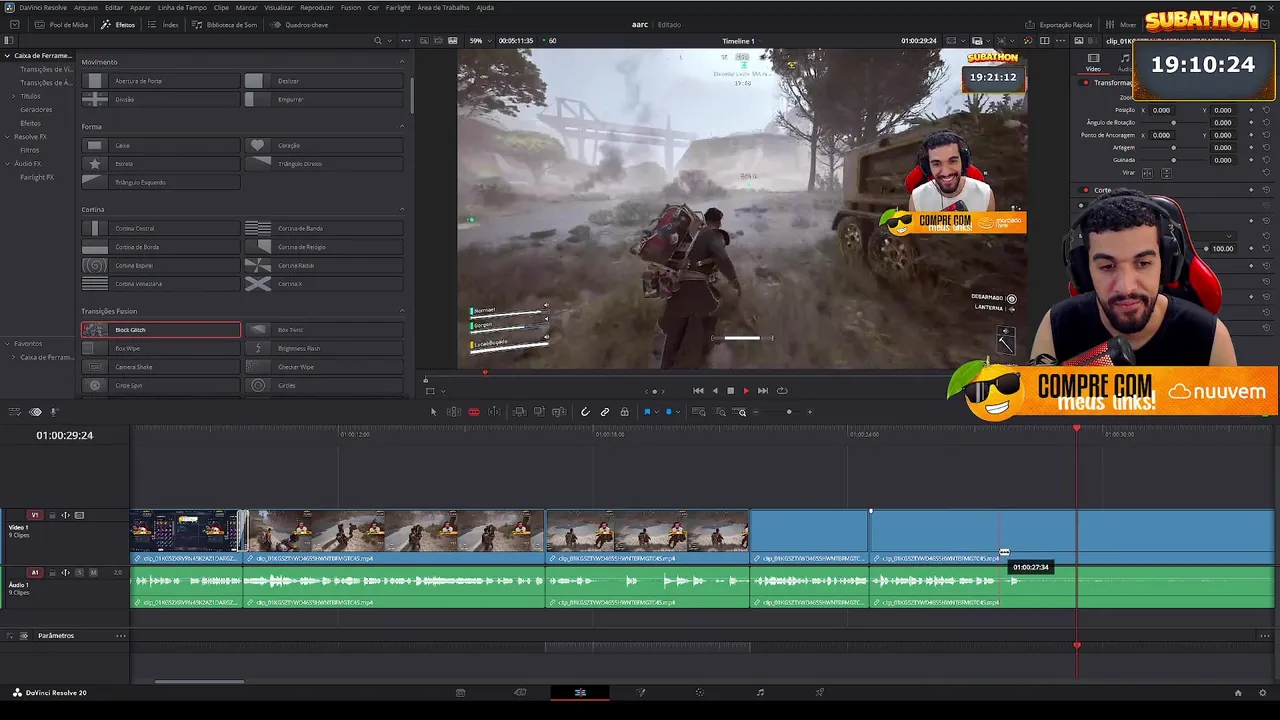This screenshot has height=720, width=1280.
Task: Lock the Áudio 1 track
Action: coord(52,573)
